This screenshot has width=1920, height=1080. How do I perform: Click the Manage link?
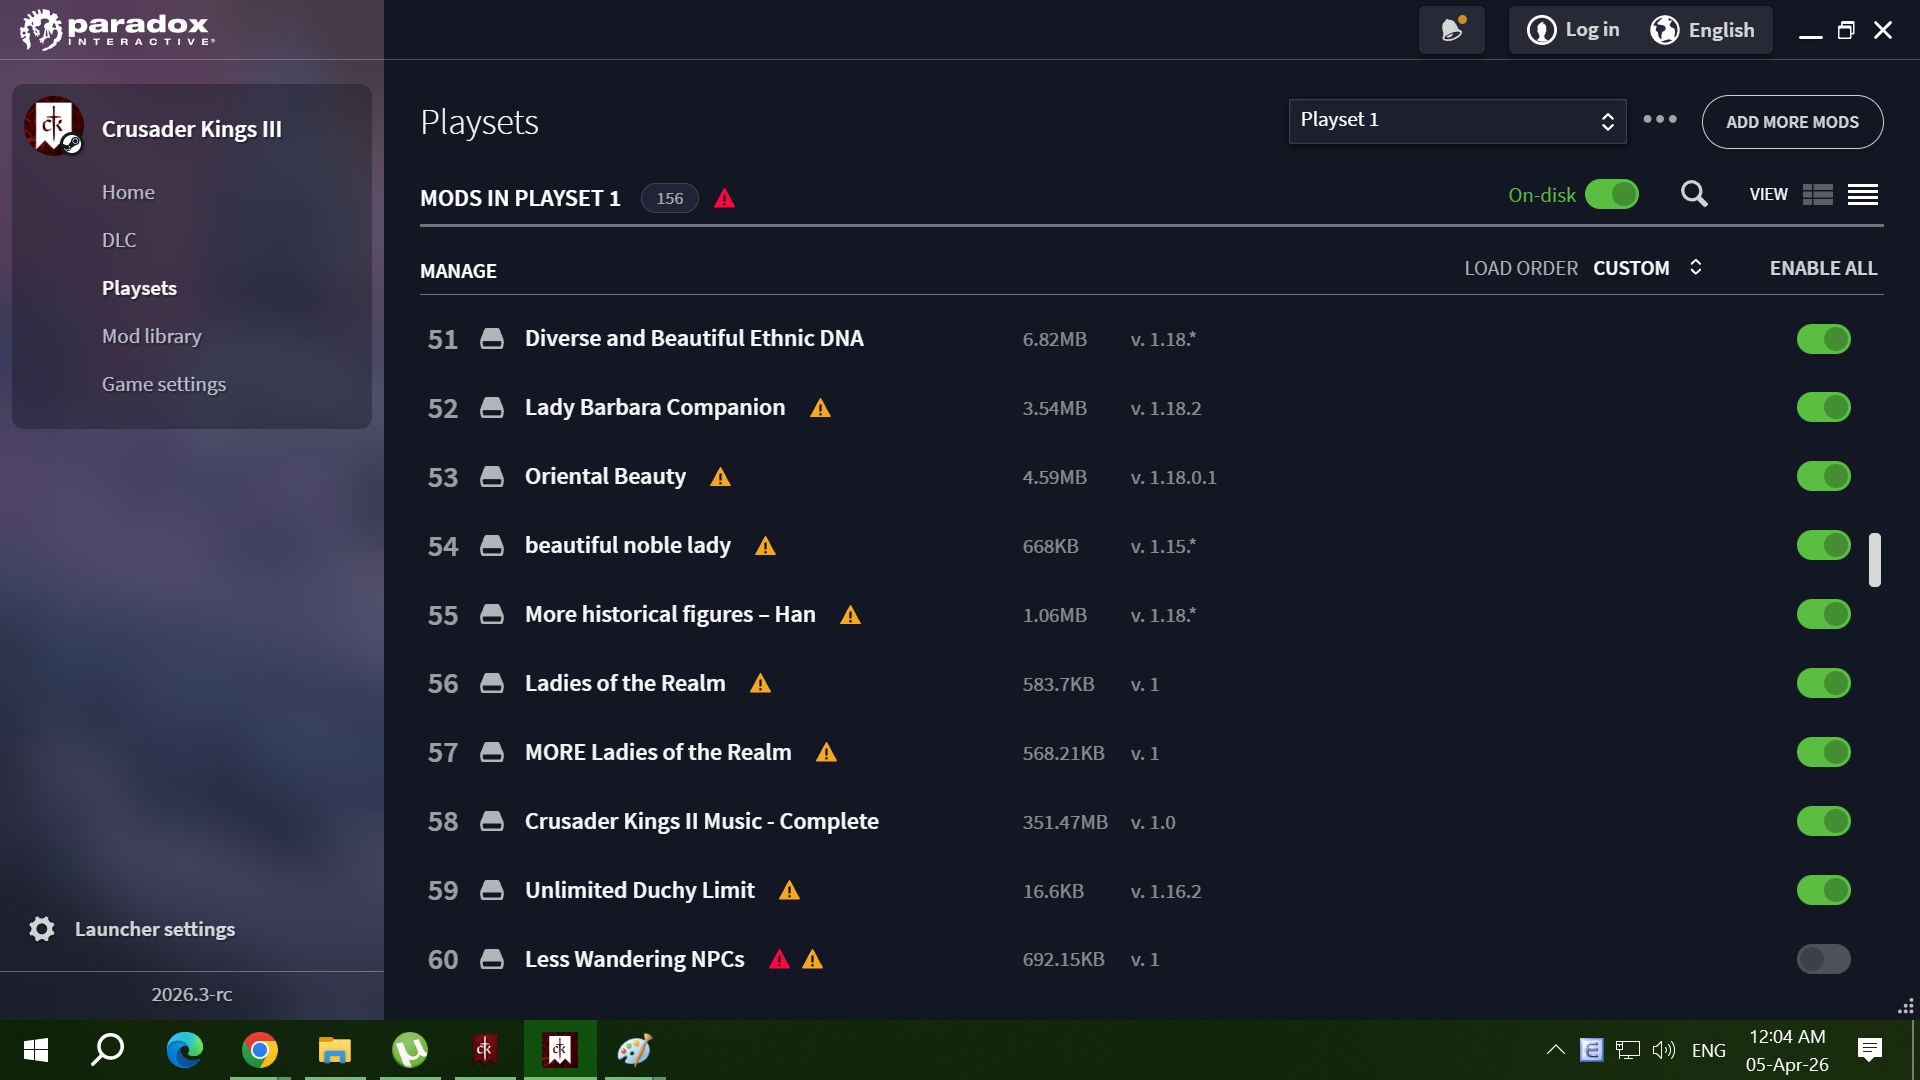[x=458, y=271]
